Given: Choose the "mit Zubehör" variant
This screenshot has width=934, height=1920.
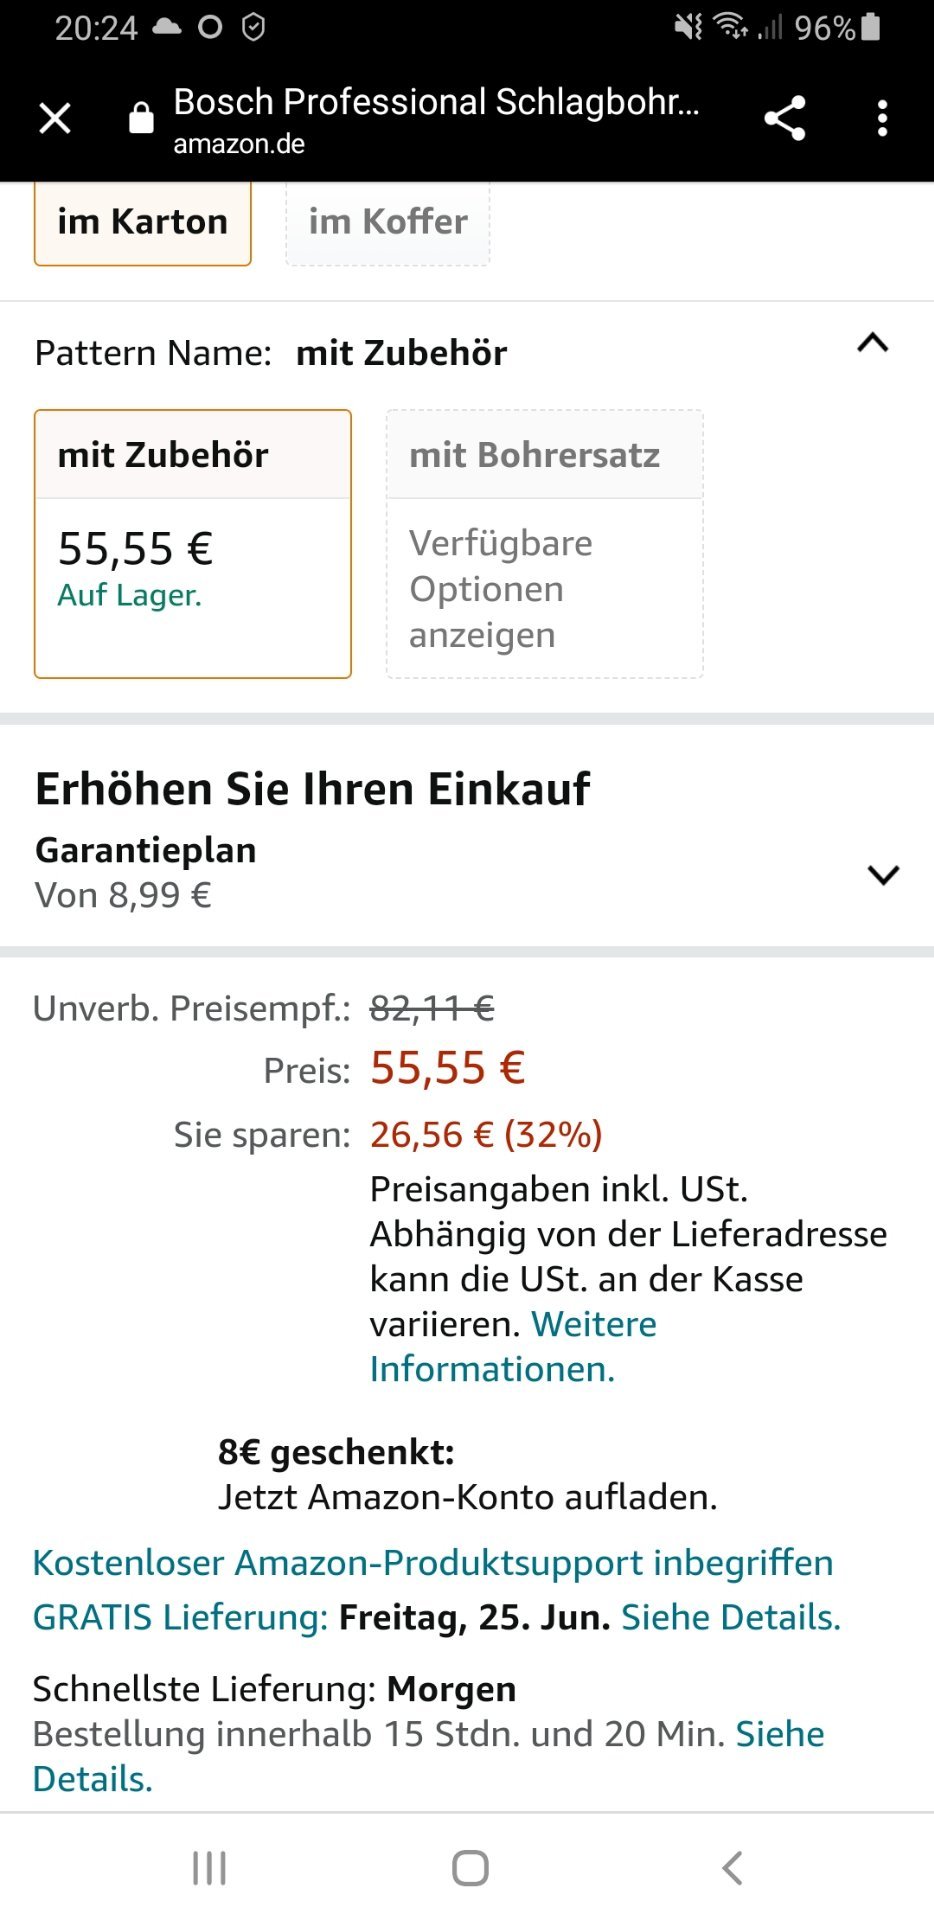Looking at the screenshot, I should click(x=193, y=543).
